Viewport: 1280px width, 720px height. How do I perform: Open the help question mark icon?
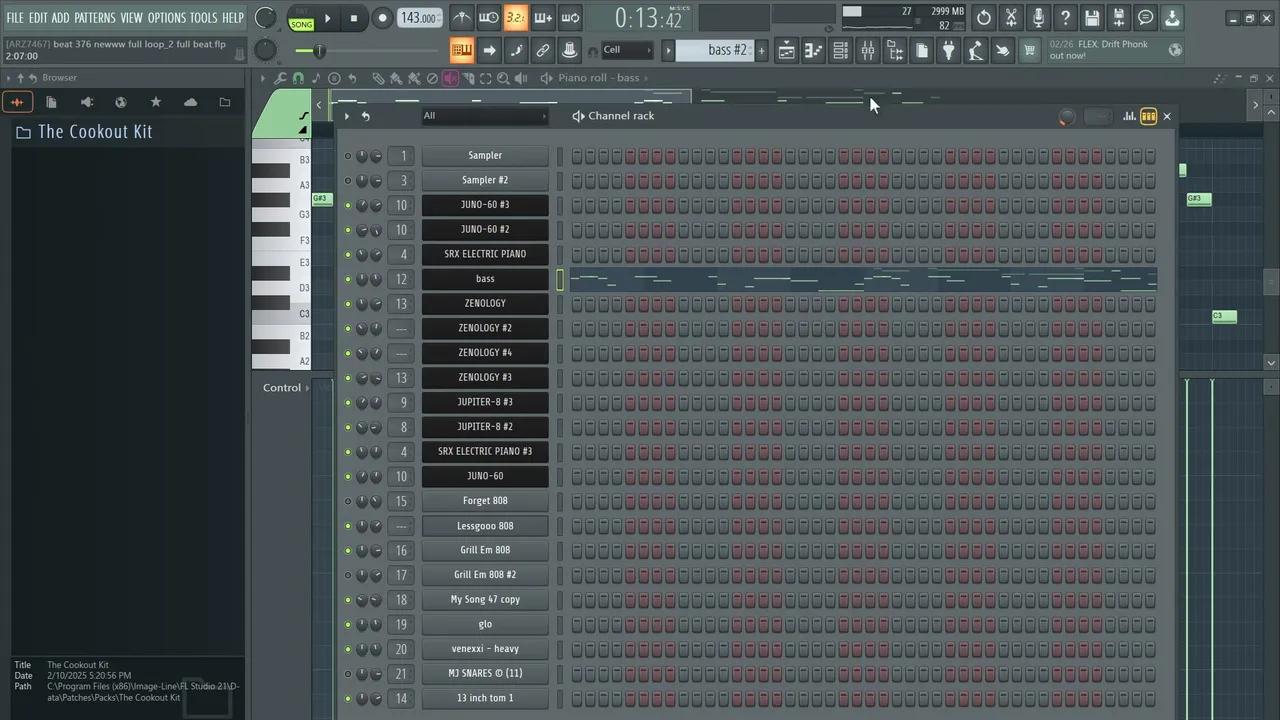[1065, 18]
